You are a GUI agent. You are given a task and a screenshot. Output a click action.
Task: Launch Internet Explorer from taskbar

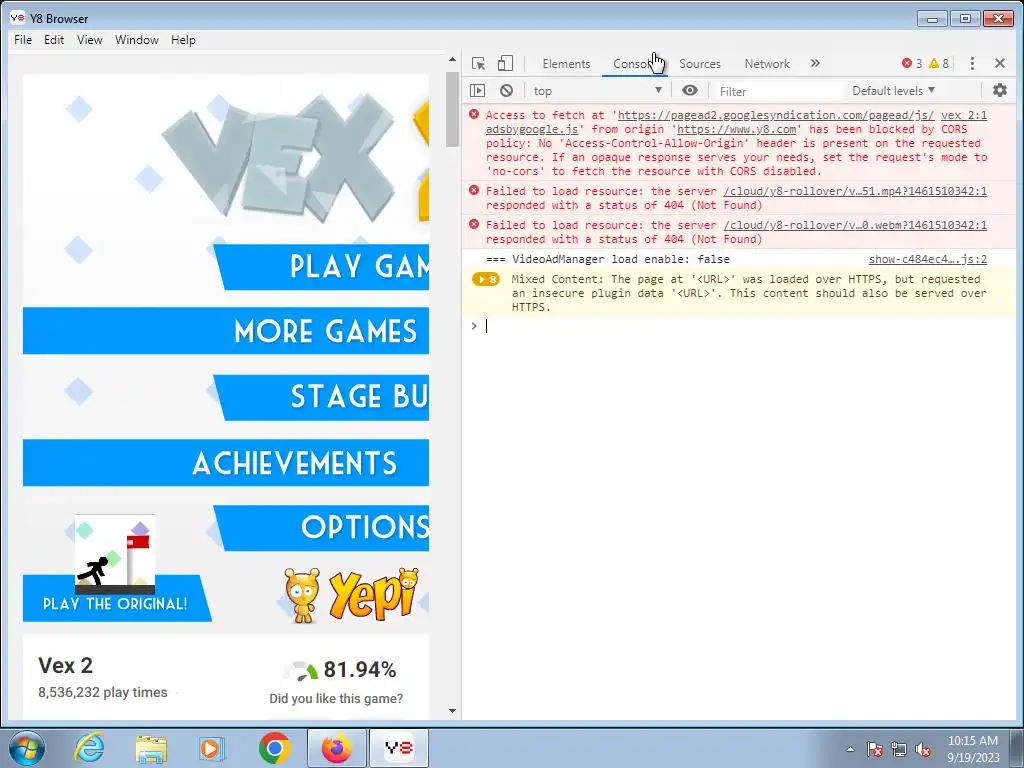[x=89, y=748]
